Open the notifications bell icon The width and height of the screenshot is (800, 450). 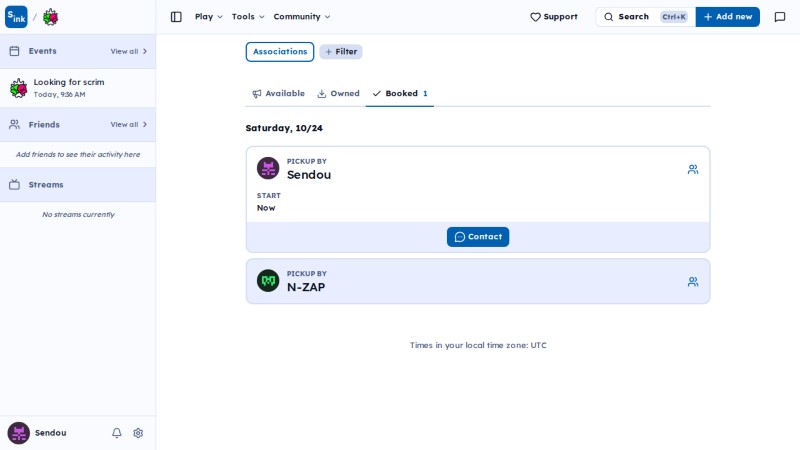tap(117, 433)
